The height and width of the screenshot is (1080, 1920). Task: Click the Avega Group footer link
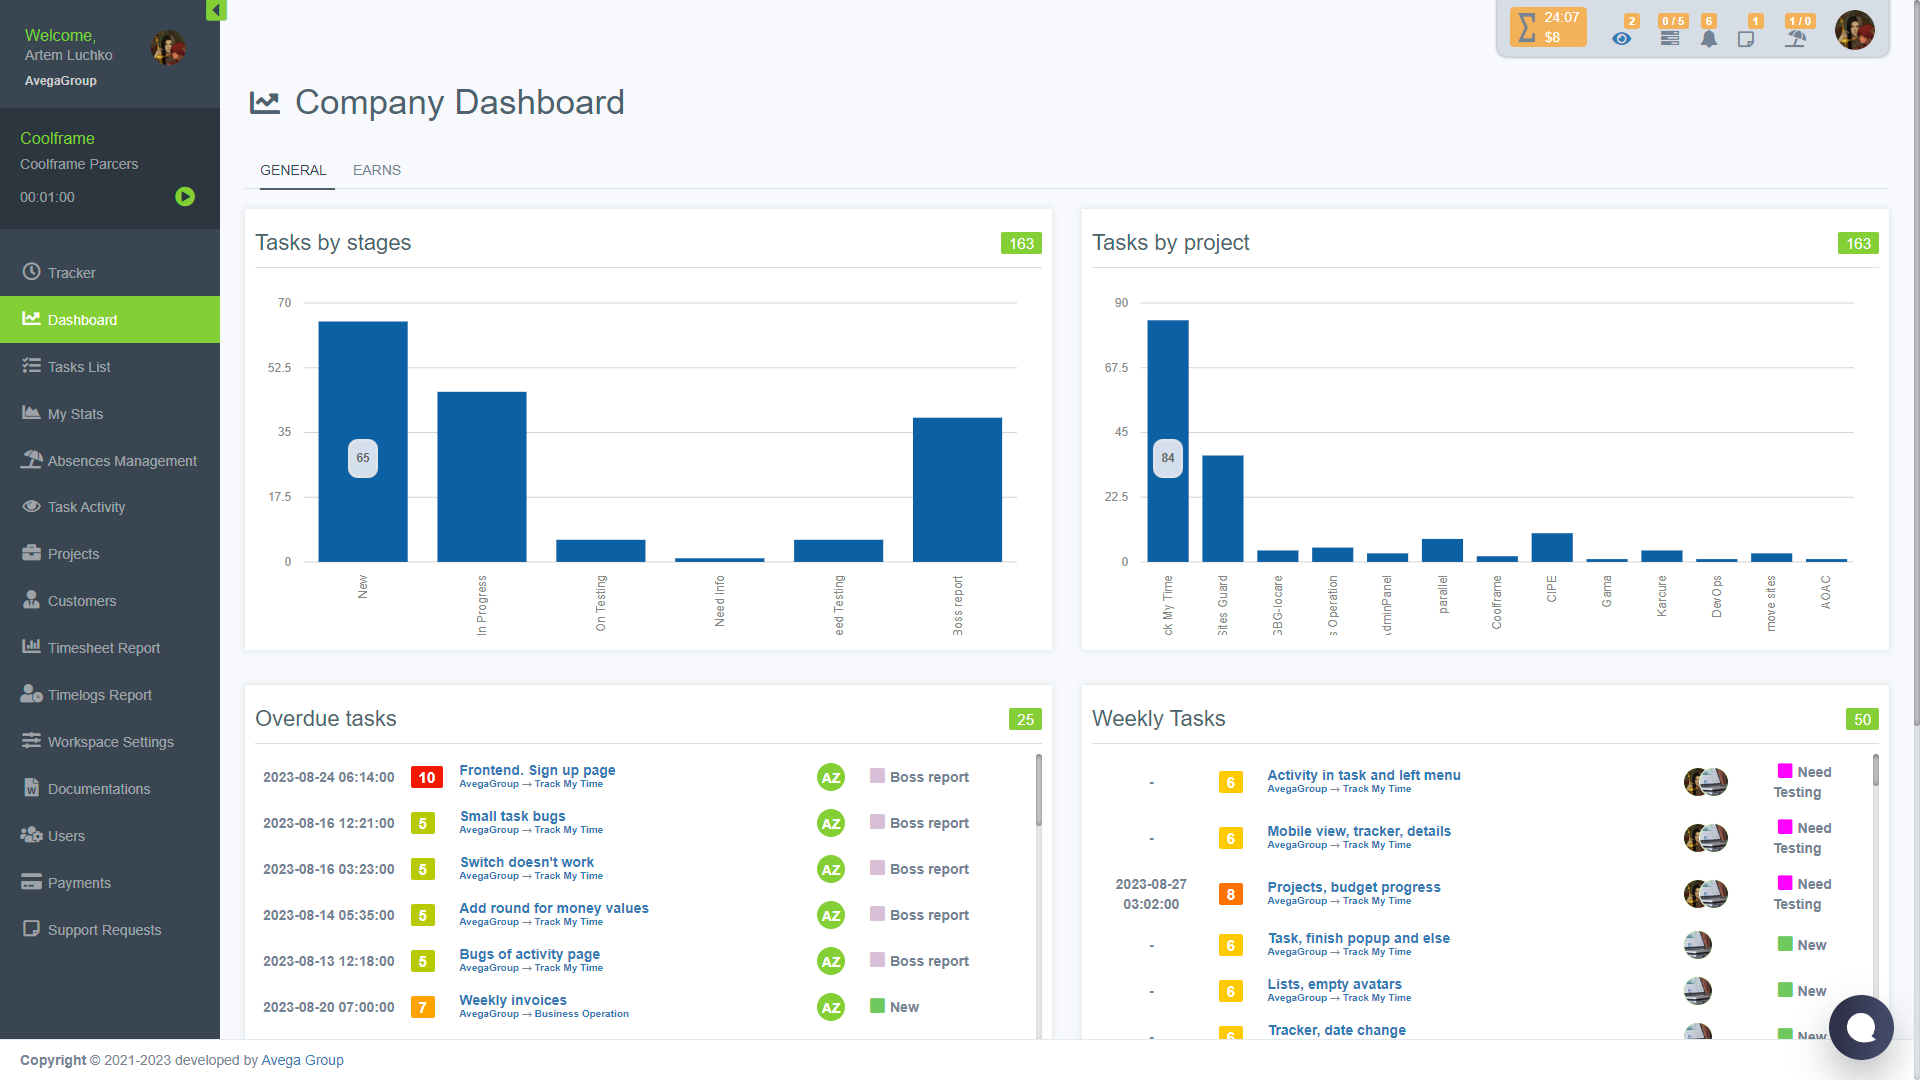(302, 1060)
